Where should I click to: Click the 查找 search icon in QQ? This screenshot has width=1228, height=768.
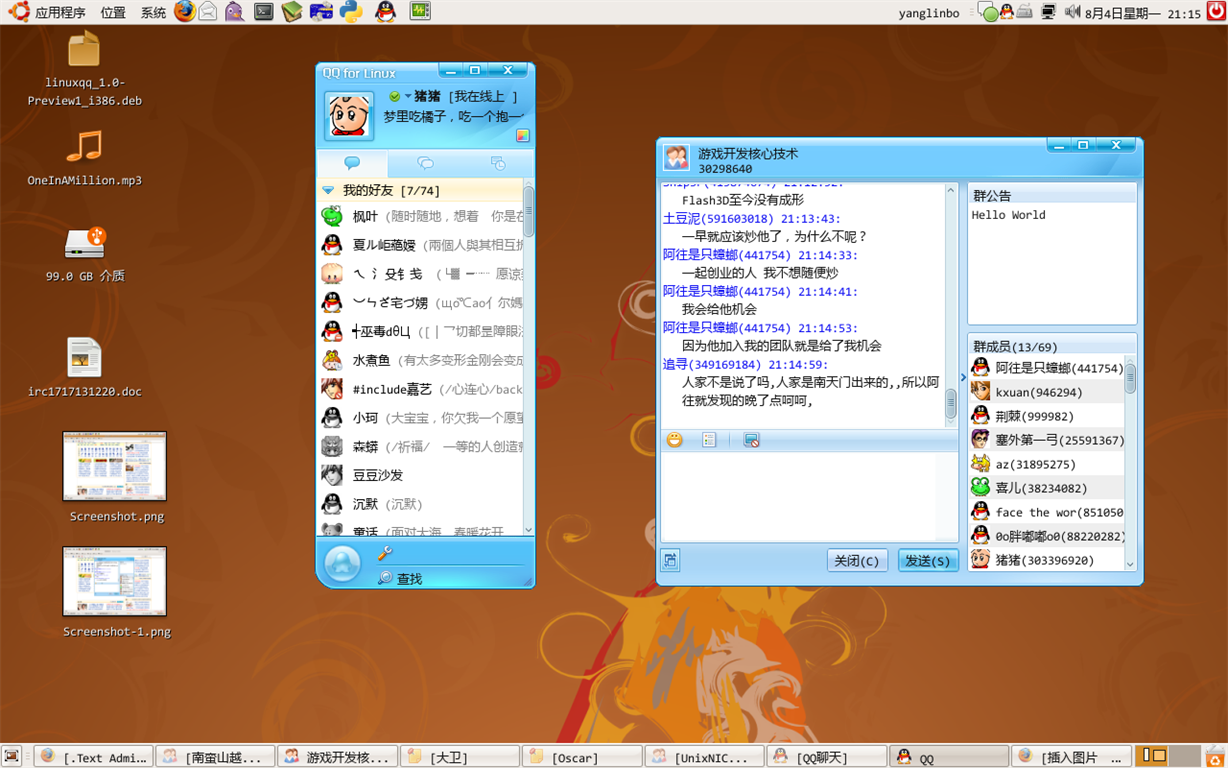(385, 578)
